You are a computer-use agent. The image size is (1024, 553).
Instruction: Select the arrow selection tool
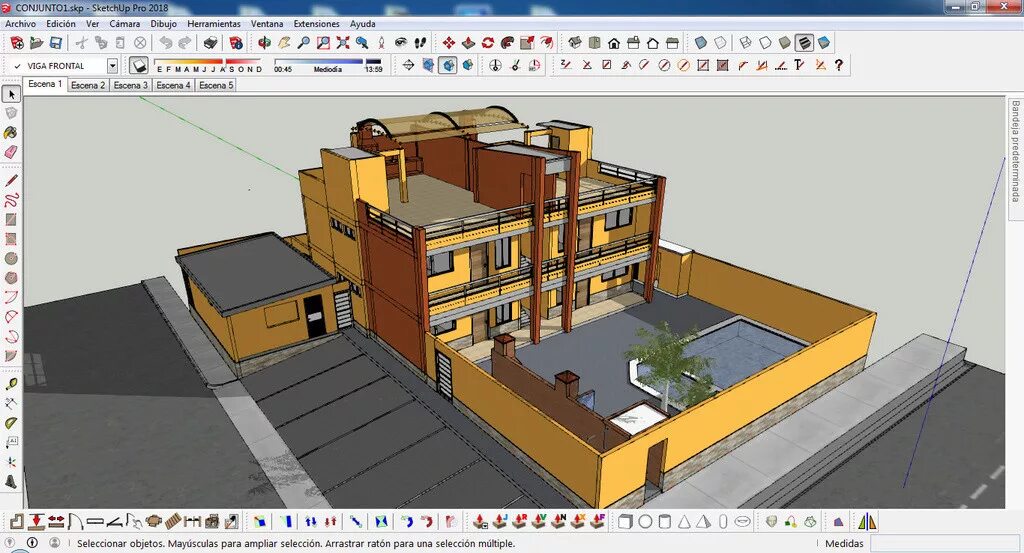[11, 95]
